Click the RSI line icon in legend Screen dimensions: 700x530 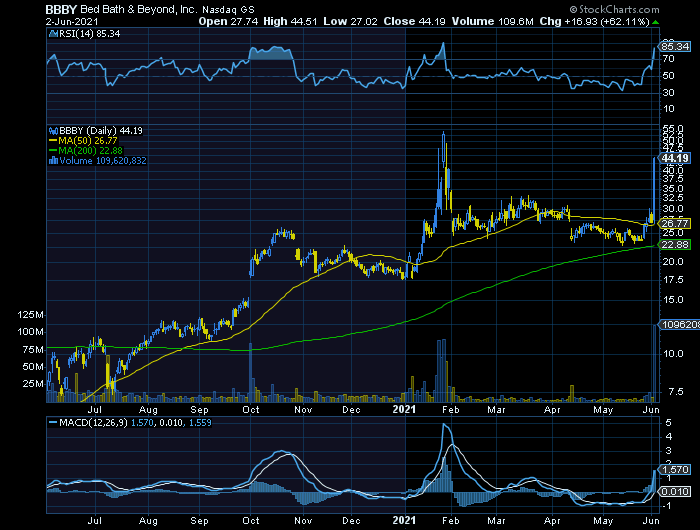53,33
